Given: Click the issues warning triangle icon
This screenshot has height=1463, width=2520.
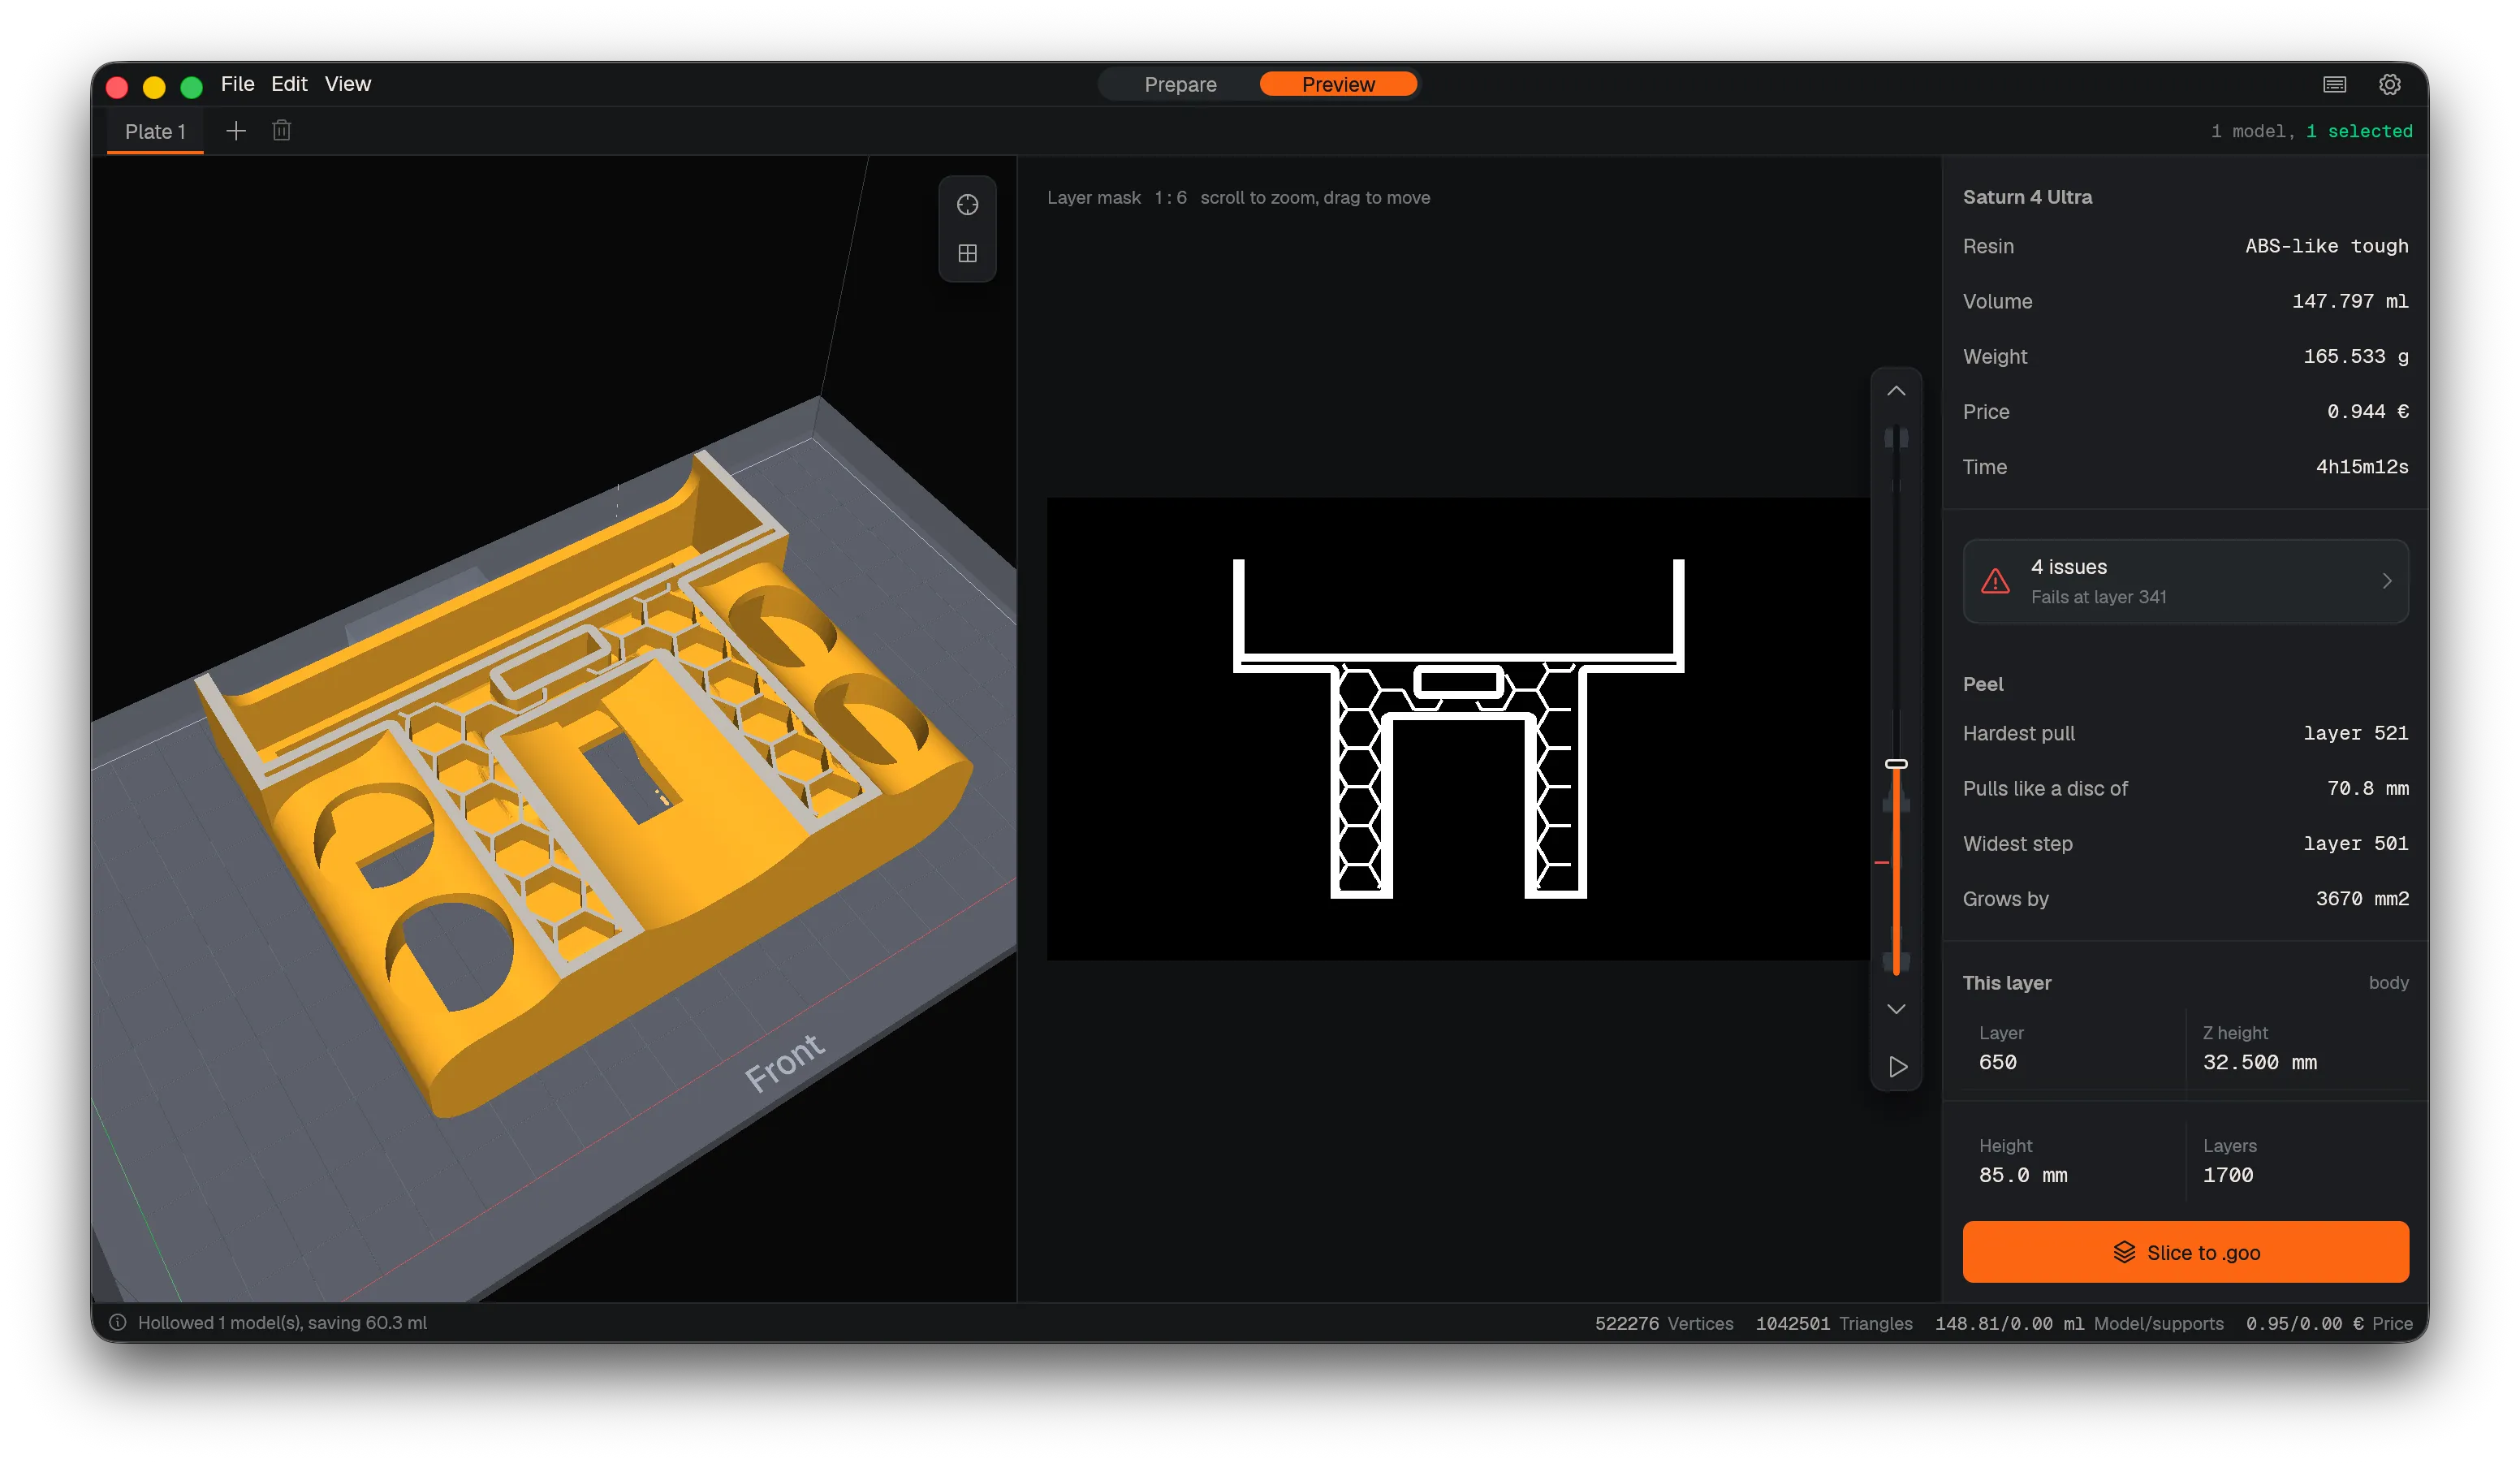Looking at the screenshot, I should tap(1995, 581).
